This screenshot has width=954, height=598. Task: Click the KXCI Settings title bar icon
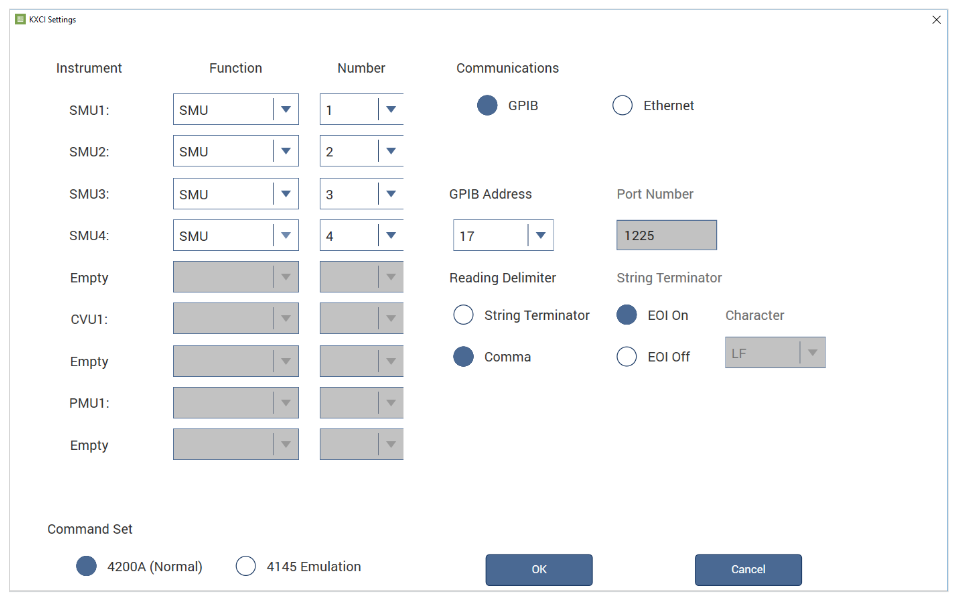(x=20, y=19)
